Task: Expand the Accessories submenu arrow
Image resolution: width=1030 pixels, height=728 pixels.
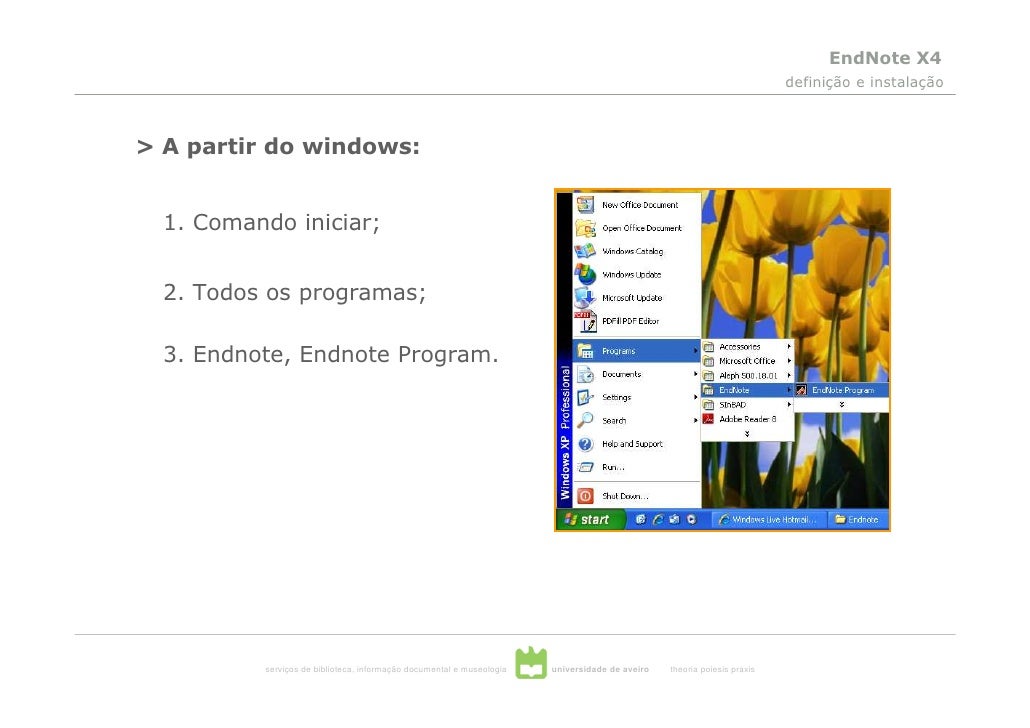Action: [789, 346]
